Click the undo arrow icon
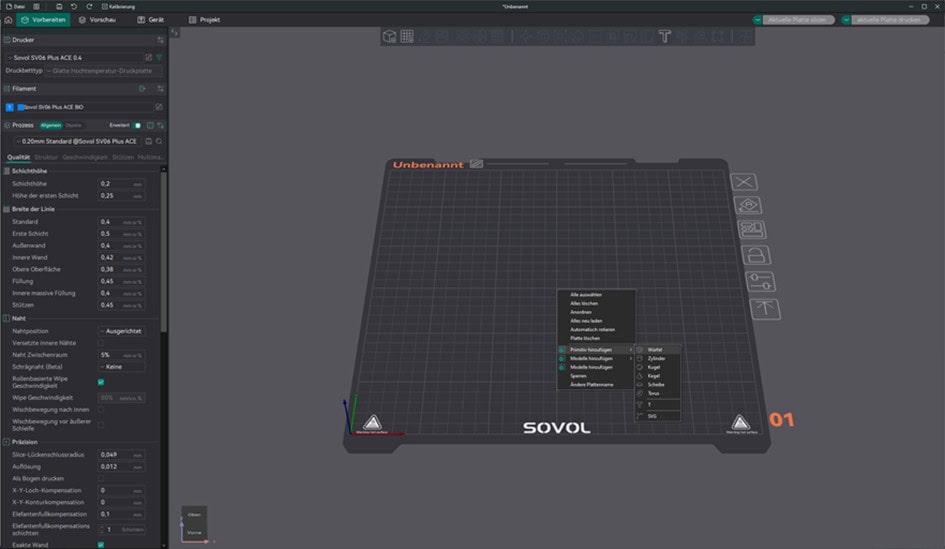The height and width of the screenshot is (549, 945). click(x=74, y=6)
